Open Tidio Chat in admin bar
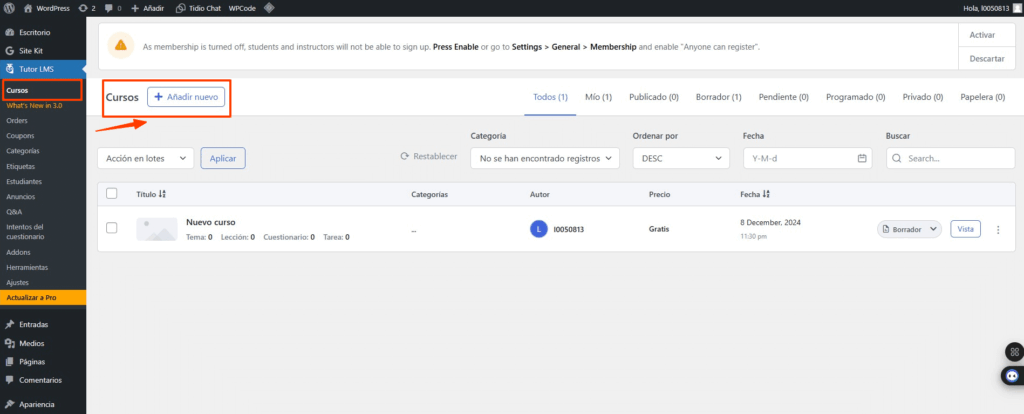Viewport: 1024px width, 414px height. click(x=199, y=8)
